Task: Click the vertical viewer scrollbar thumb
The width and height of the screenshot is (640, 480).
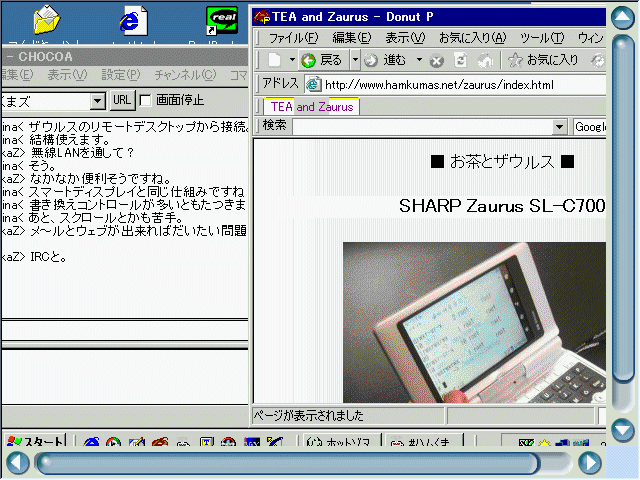Action: click(x=622, y=209)
